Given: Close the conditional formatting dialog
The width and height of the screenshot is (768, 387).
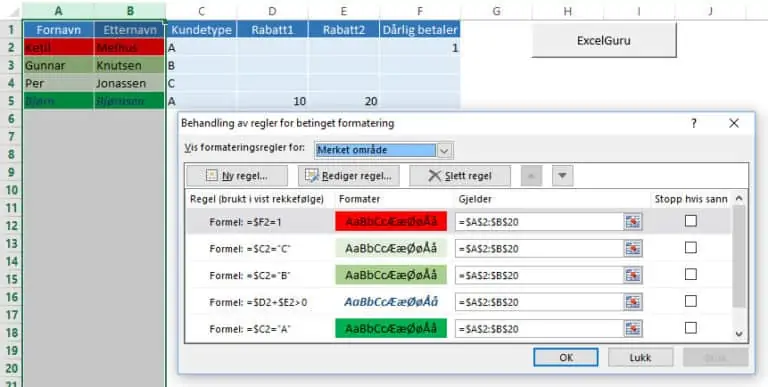Looking at the screenshot, I should (x=734, y=123).
